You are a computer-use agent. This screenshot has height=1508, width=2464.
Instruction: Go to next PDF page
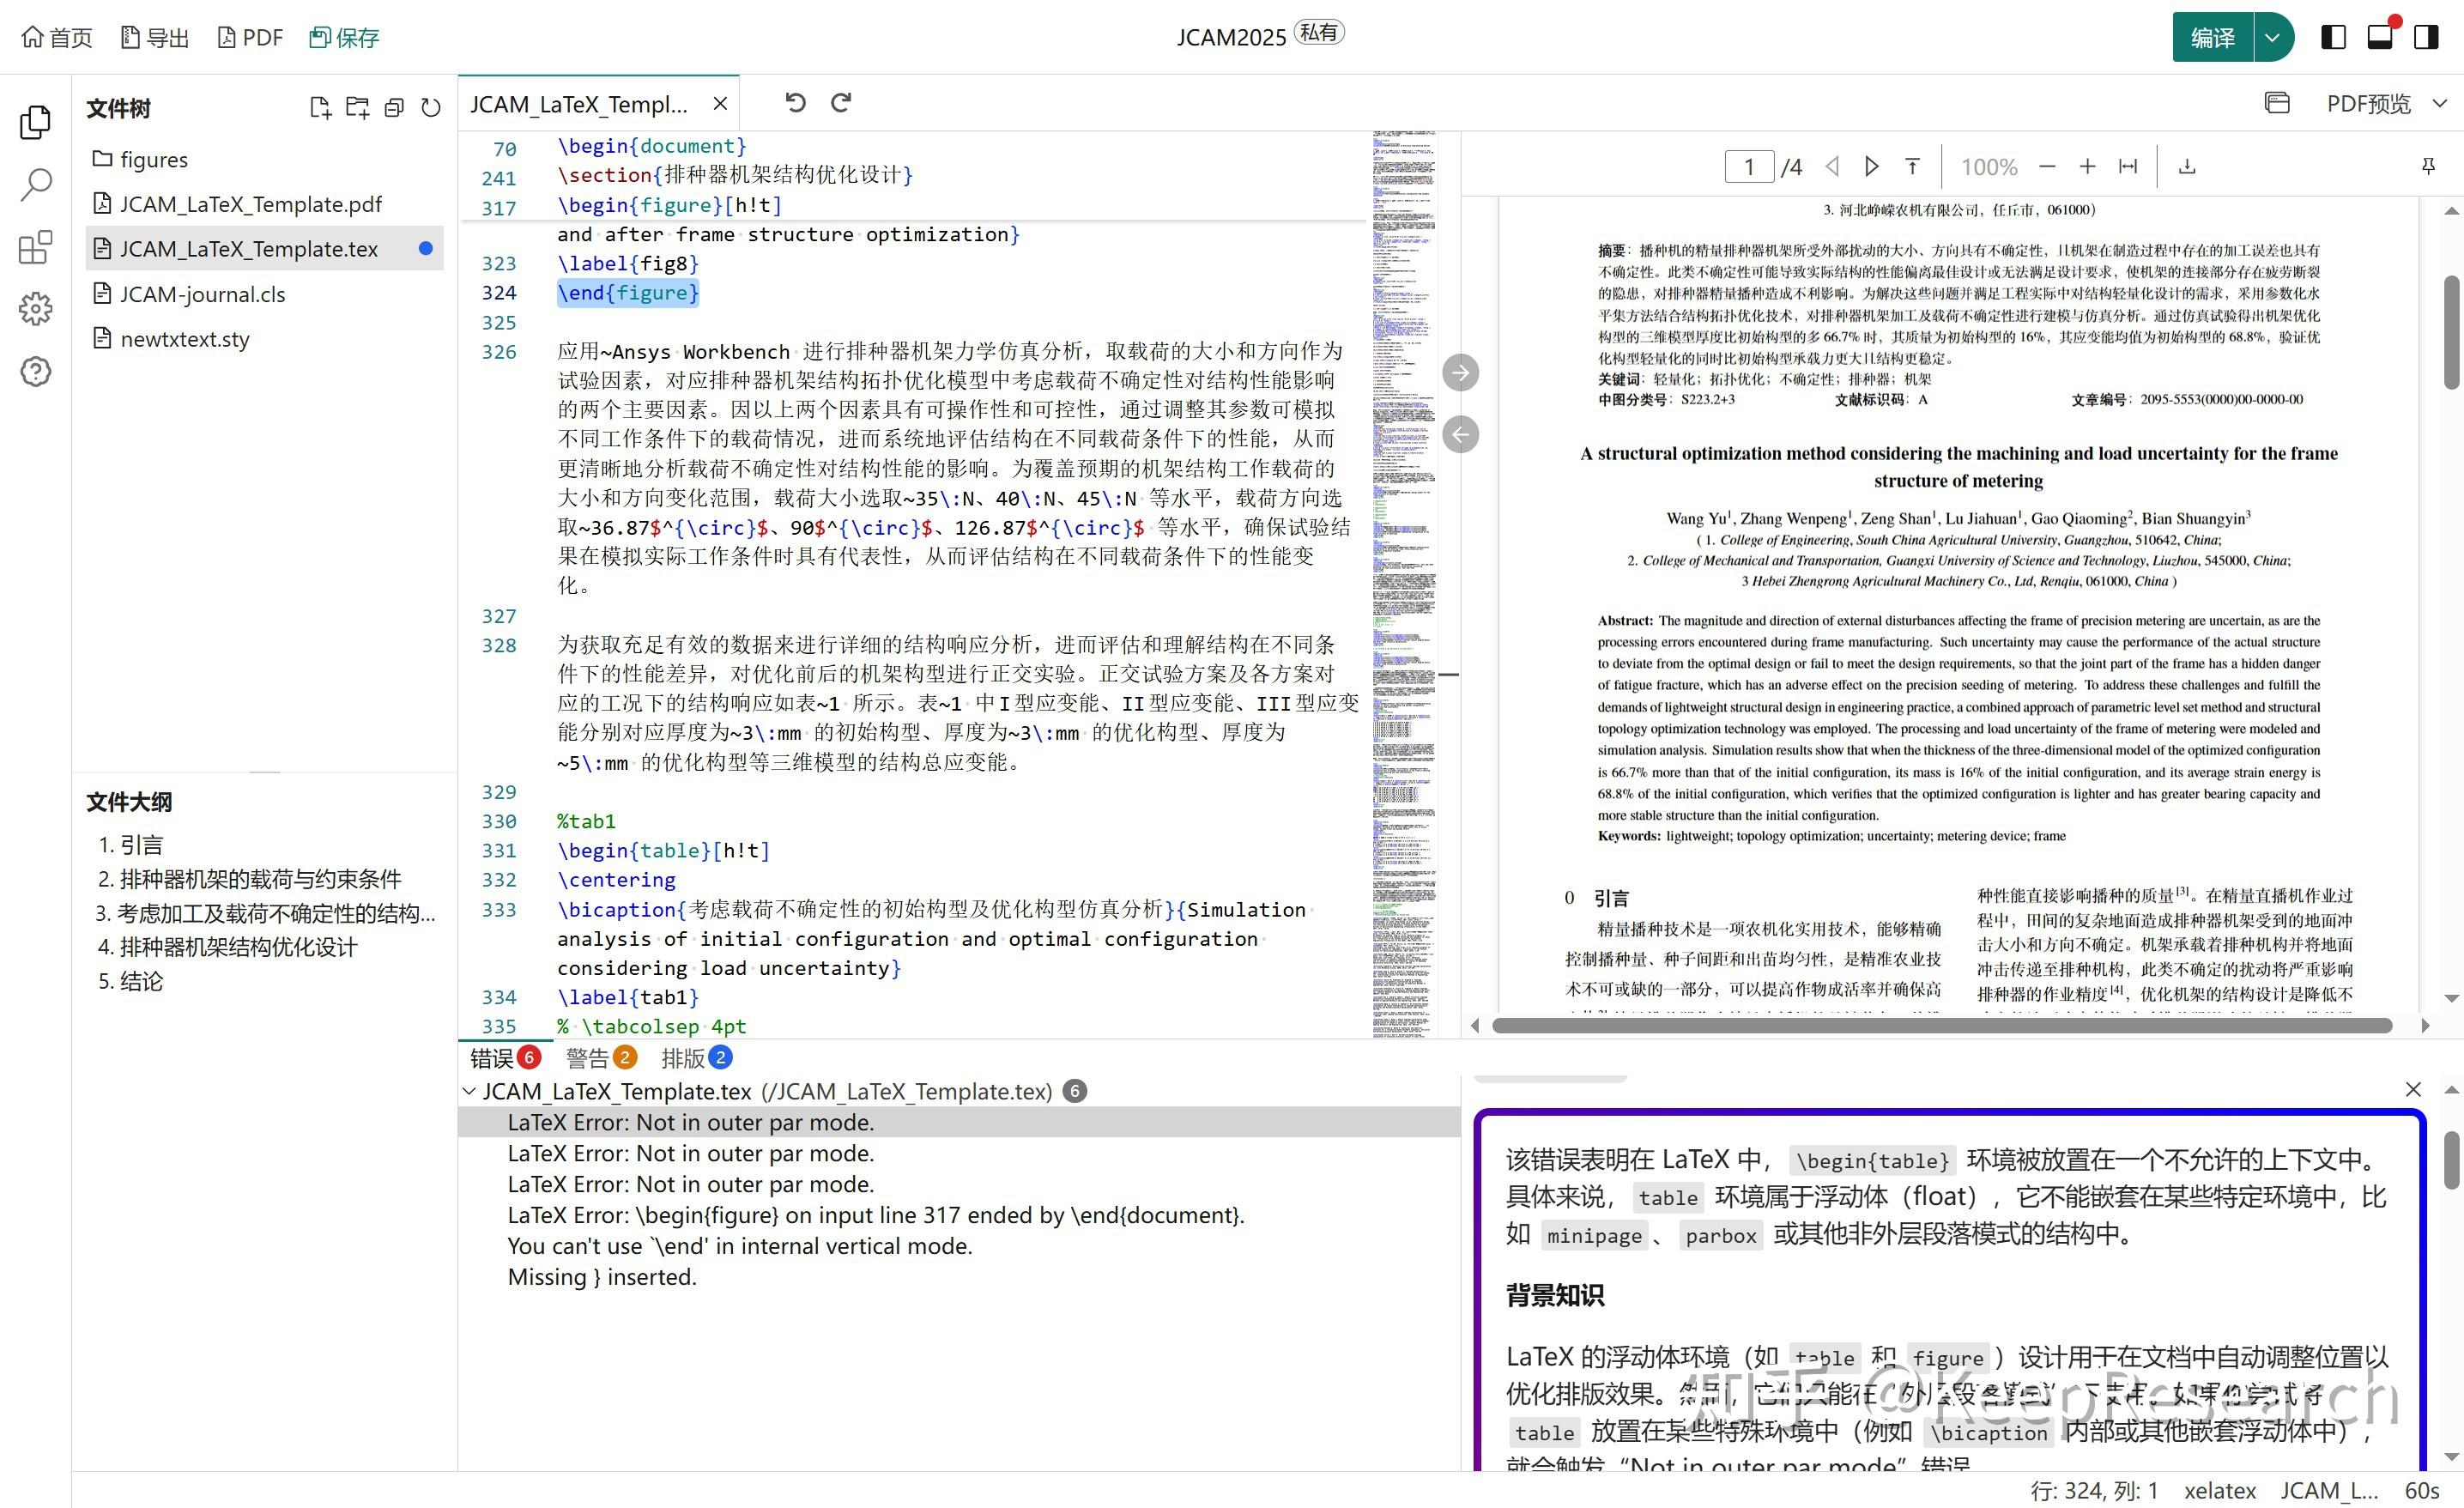click(x=1871, y=167)
